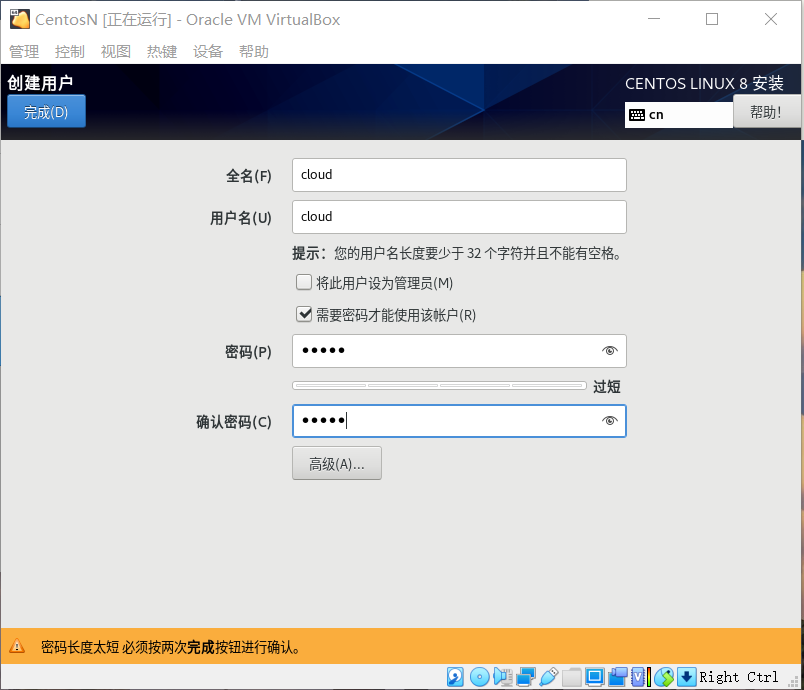Viewport: 804px width, 690px height.
Task: Open the 高级(A)... advanced settings dialog
Action: pos(336,462)
